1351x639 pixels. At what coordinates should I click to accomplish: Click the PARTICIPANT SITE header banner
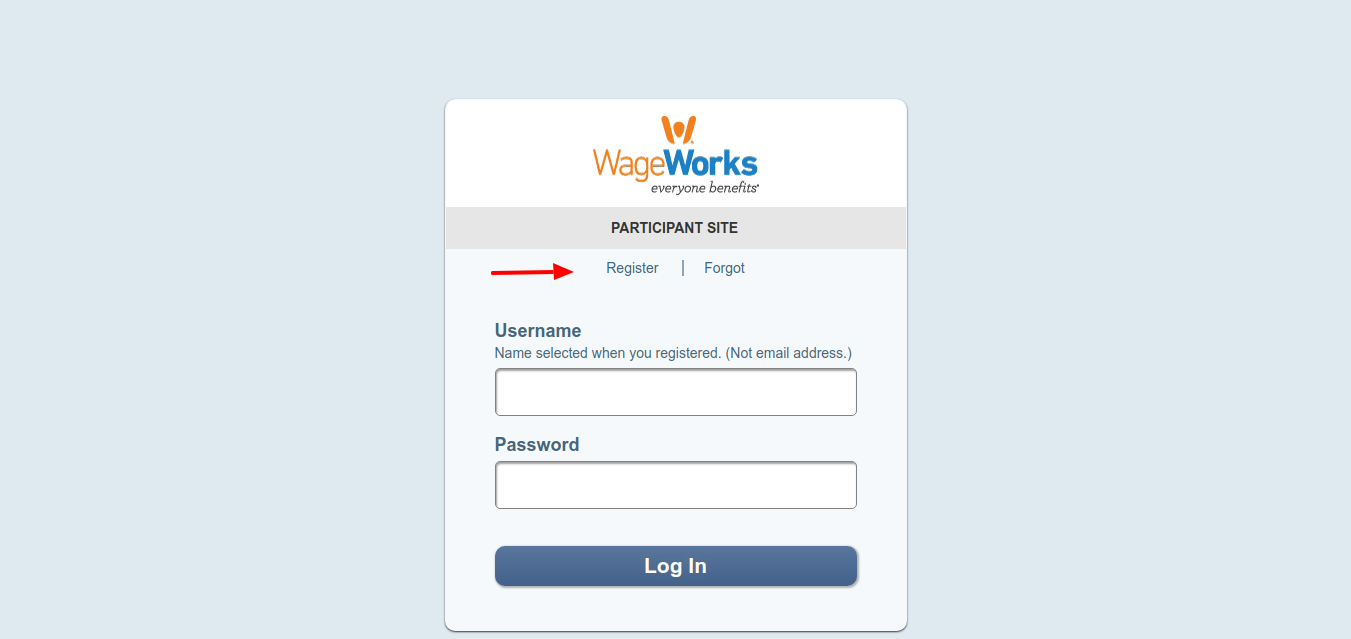(x=676, y=228)
